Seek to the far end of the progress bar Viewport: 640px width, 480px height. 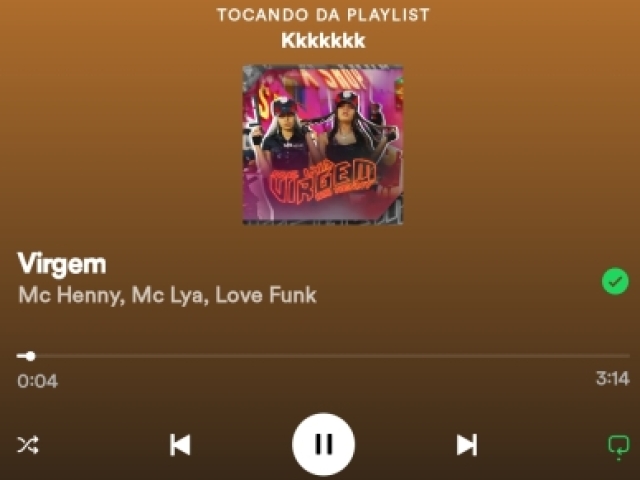click(629, 356)
